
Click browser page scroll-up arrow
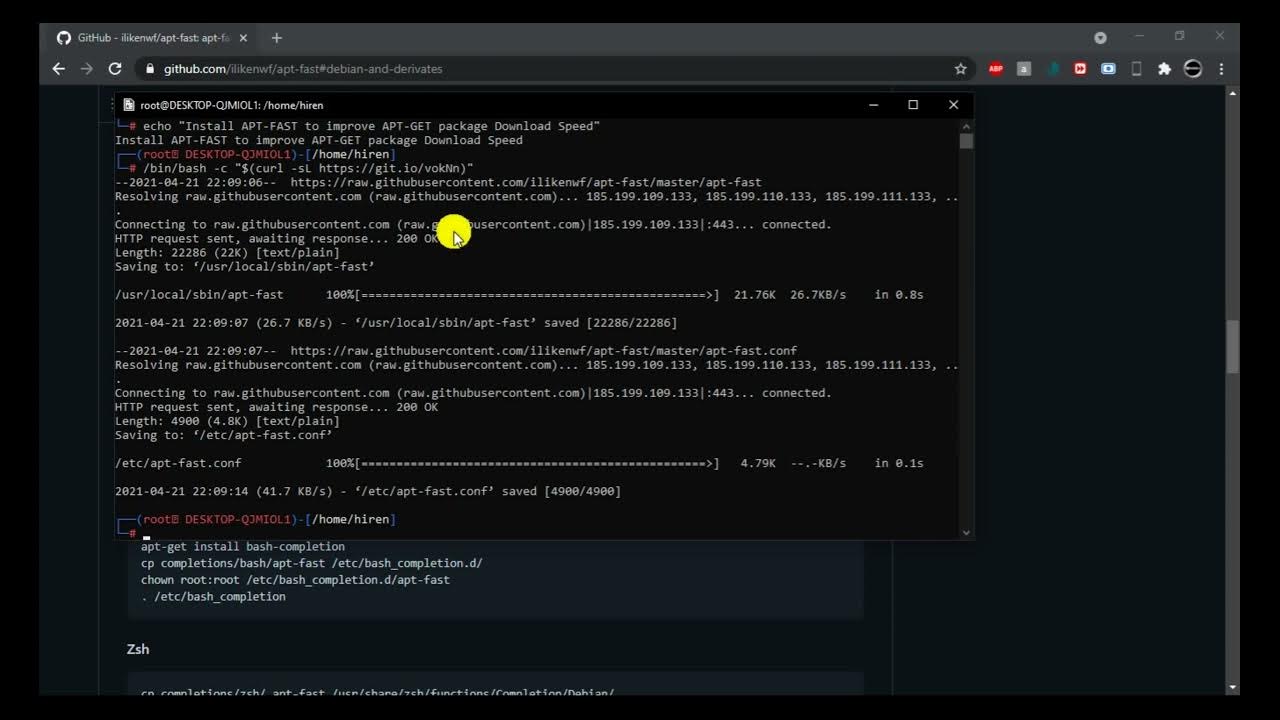tap(1232, 93)
